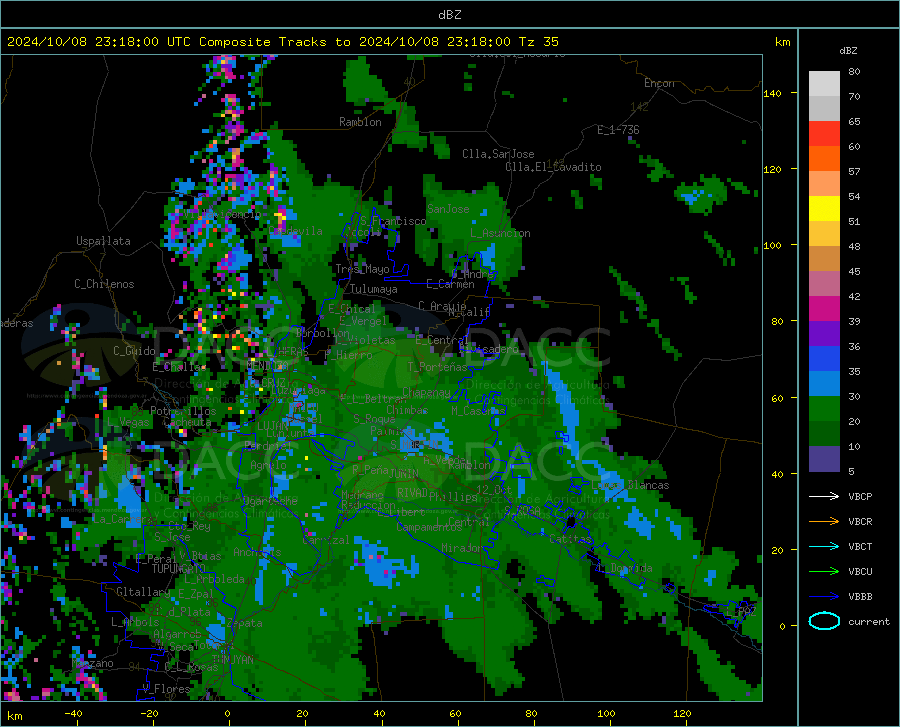Click the Encon map label
The height and width of the screenshot is (727, 900).
(x=659, y=83)
